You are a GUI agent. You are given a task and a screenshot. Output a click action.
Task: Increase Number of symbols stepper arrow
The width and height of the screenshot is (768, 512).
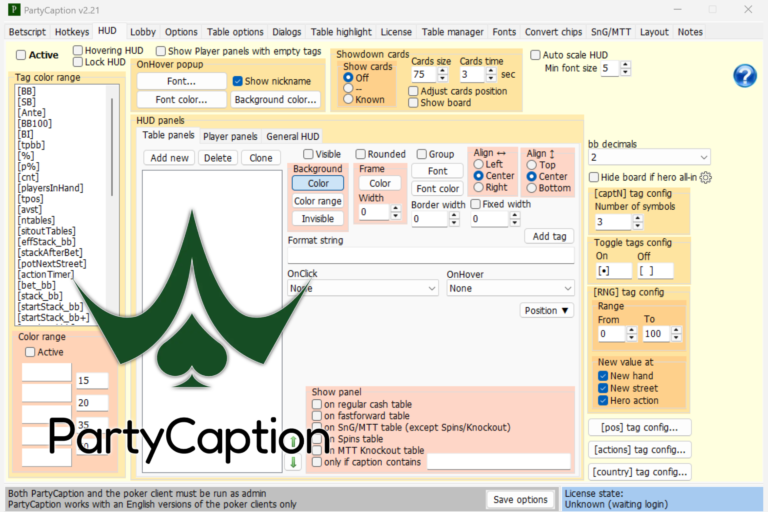coord(637,219)
